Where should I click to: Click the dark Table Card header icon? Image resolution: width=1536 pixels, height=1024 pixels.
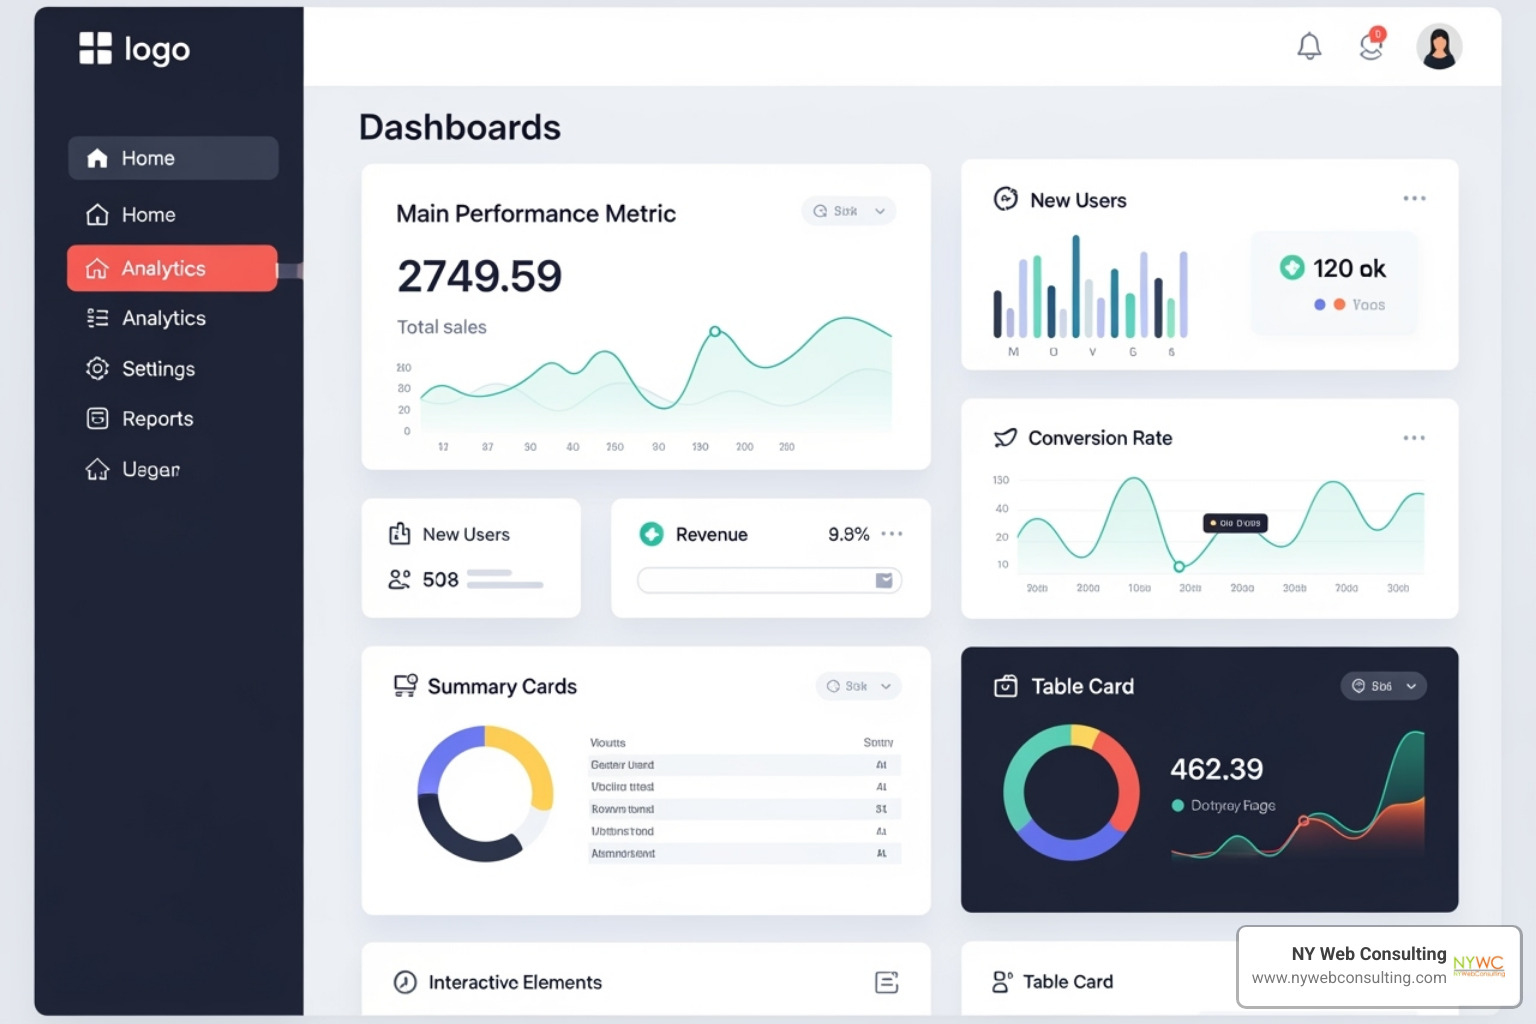pos(1005,686)
